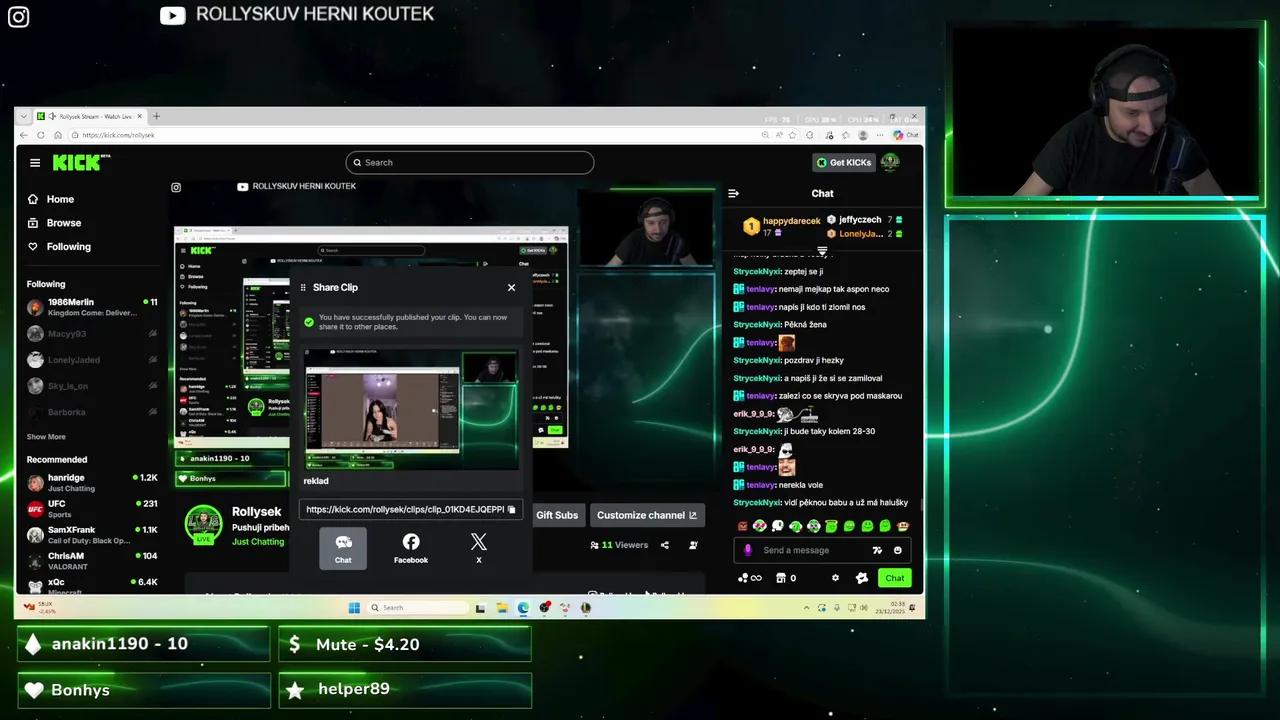
Task: Open the profile avatar menu in Kick header
Action: tap(890, 162)
